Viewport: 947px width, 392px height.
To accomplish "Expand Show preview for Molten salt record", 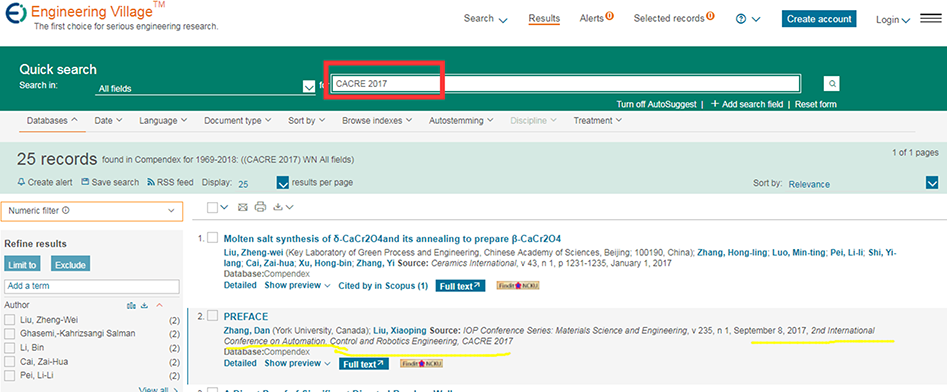I will tap(298, 285).
